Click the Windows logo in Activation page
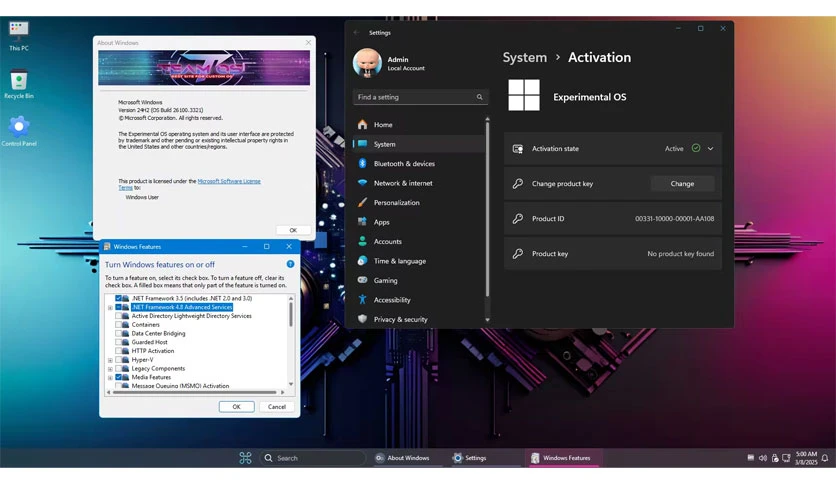 point(524,95)
